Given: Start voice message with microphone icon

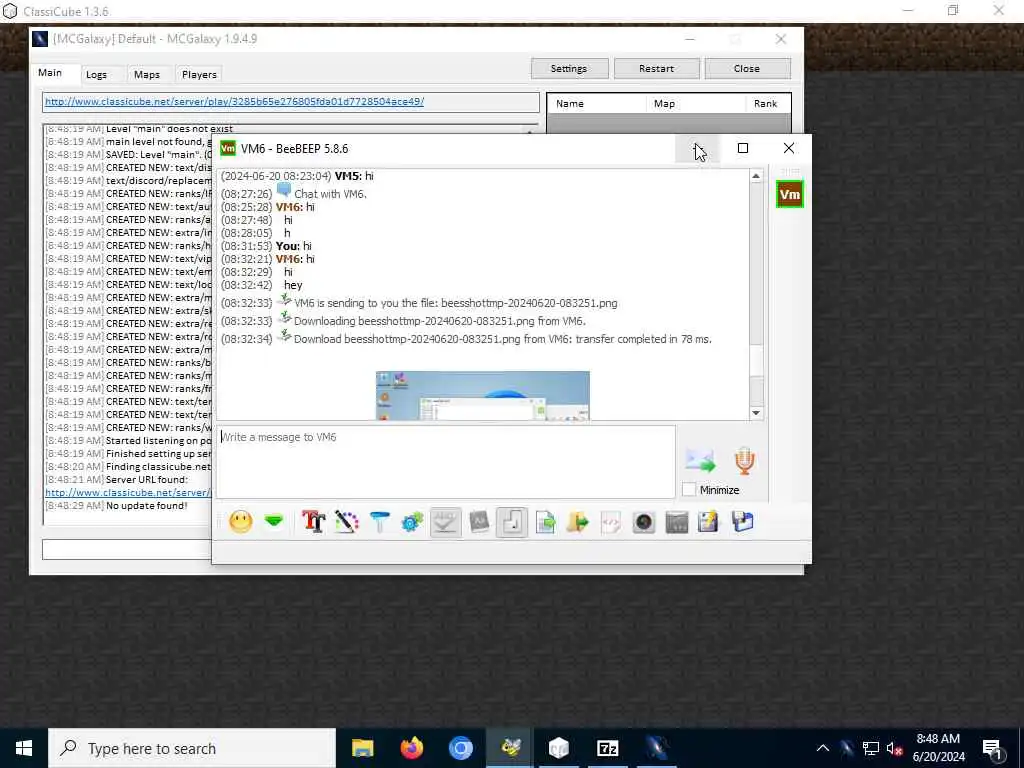Looking at the screenshot, I should [x=744, y=460].
